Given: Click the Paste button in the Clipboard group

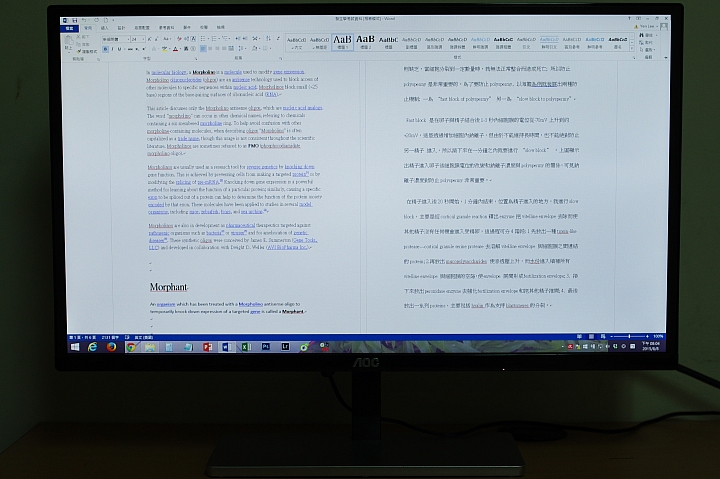Looking at the screenshot, I should tap(68, 42).
